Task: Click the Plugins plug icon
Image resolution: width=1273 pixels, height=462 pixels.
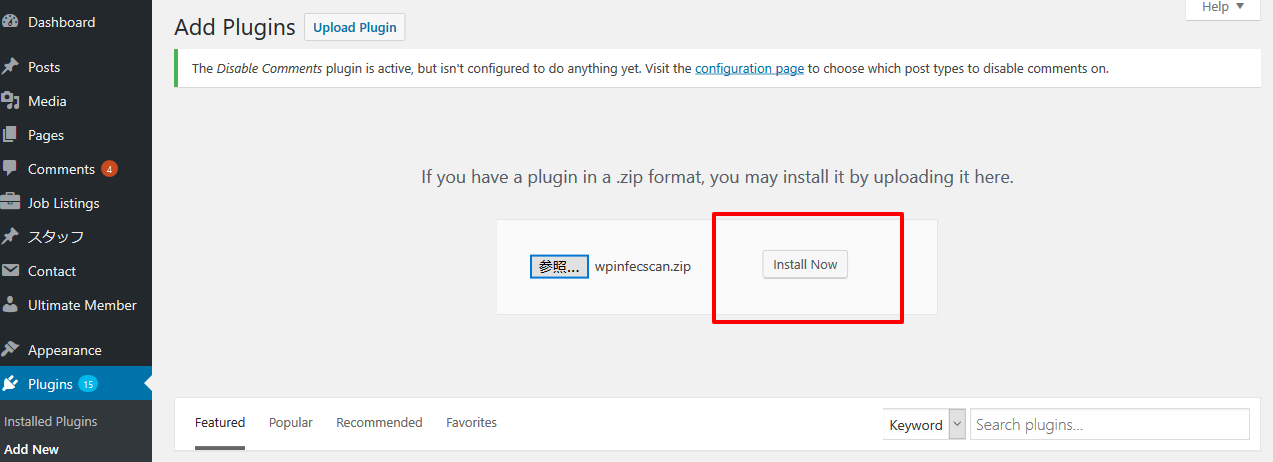Action: pos(10,384)
